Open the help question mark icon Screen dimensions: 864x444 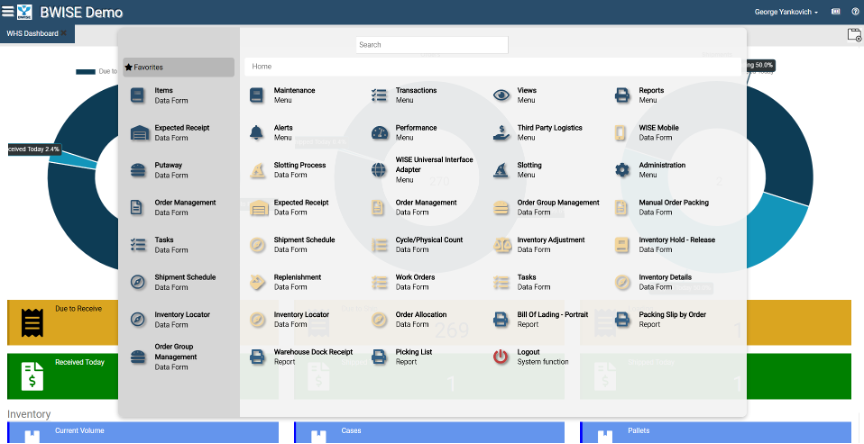pos(855,12)
